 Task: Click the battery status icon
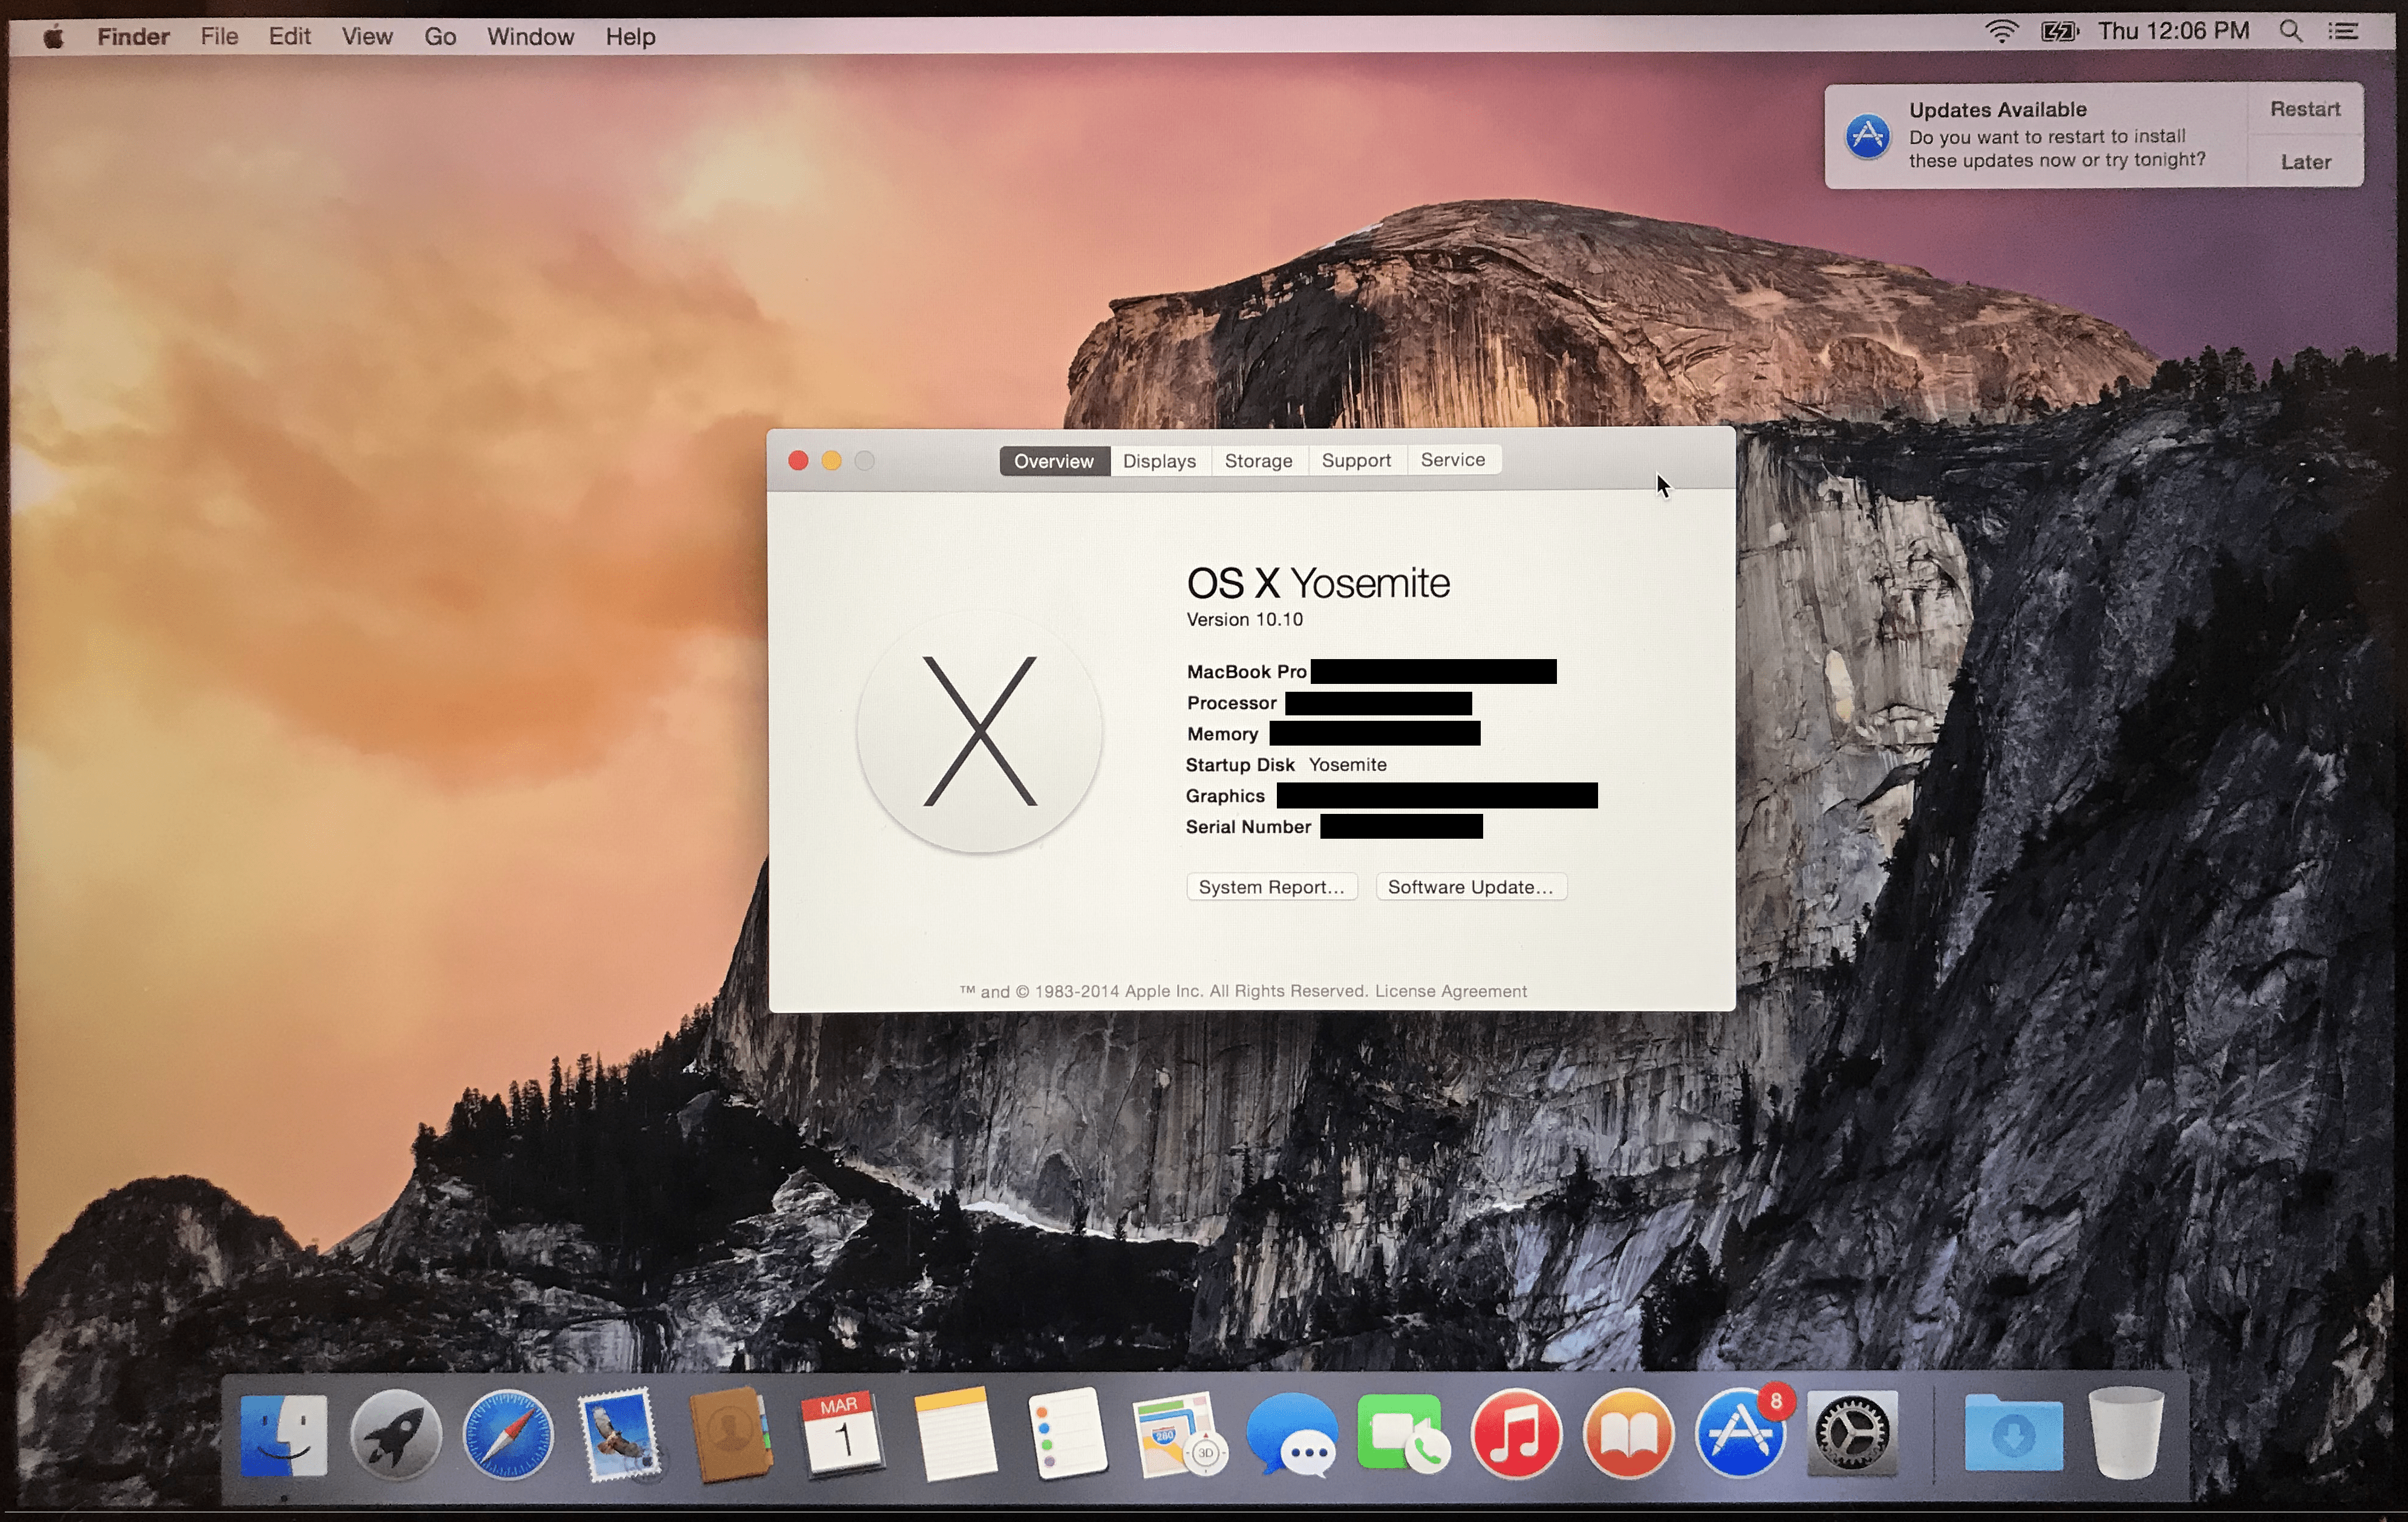click(x=2059, y=32)
